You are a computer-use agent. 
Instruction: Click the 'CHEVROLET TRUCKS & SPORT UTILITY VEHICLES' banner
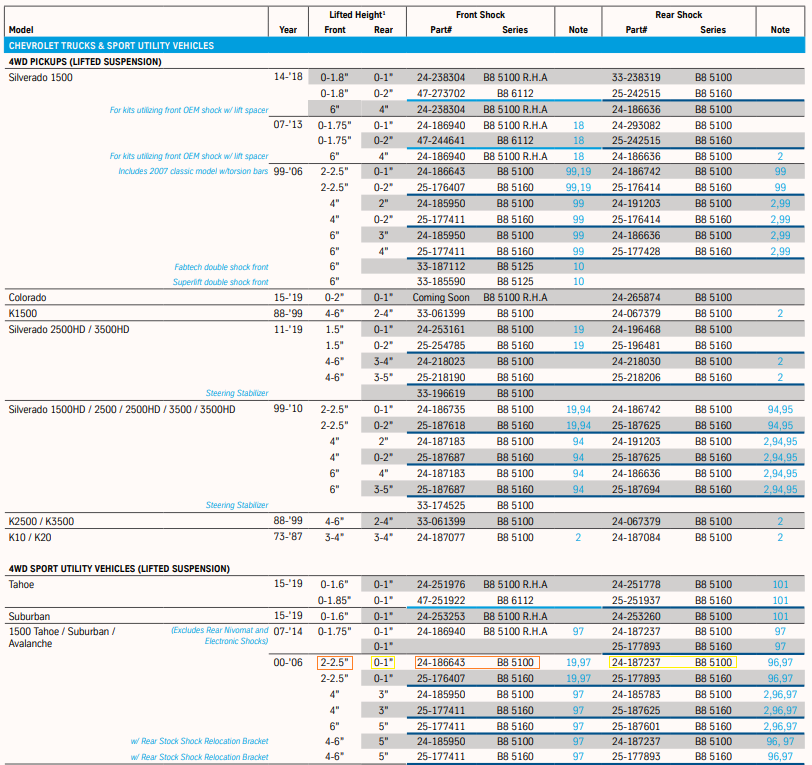click(x=404, y=46)
